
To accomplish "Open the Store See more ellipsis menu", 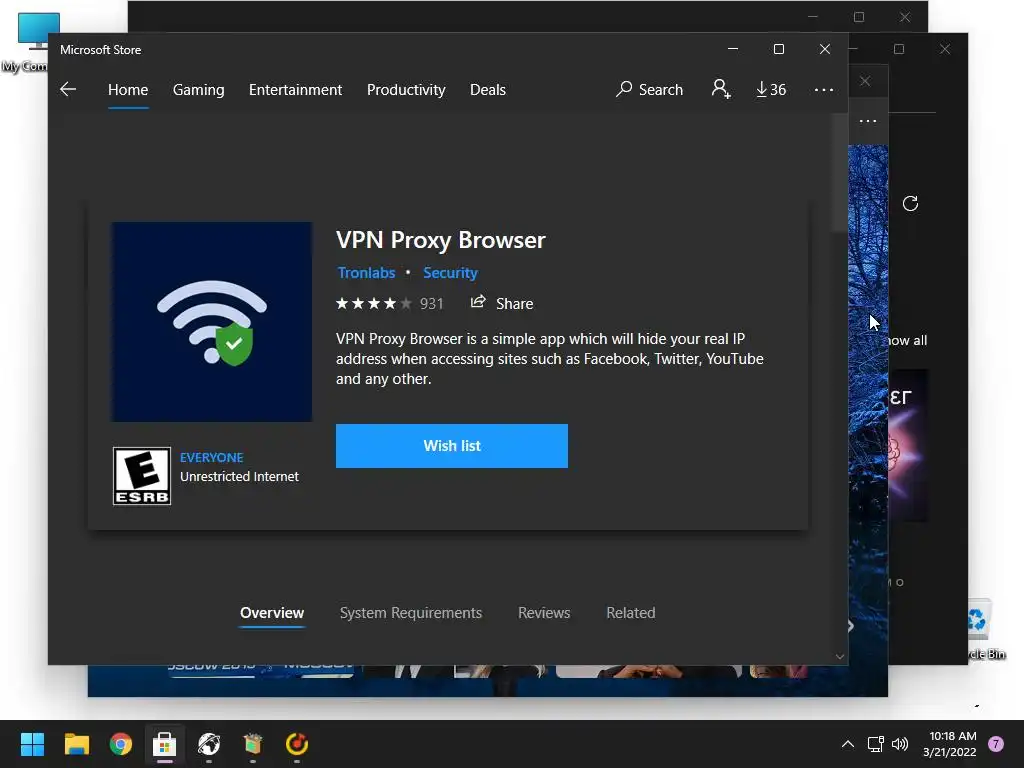I will (x=824, y=89).
